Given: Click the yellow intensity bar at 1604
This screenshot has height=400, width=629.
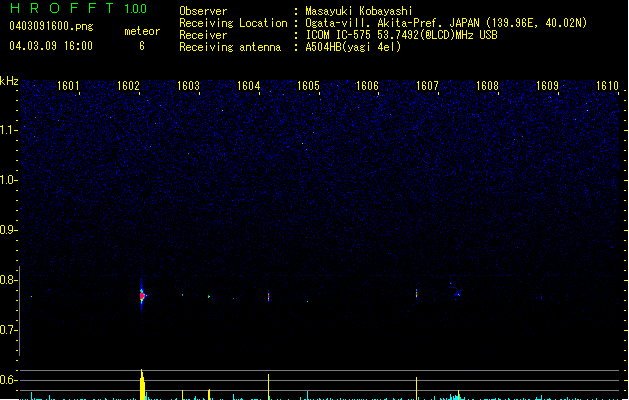Looking at the screenshot, I should pyautogui.click(x=268, y=387).
